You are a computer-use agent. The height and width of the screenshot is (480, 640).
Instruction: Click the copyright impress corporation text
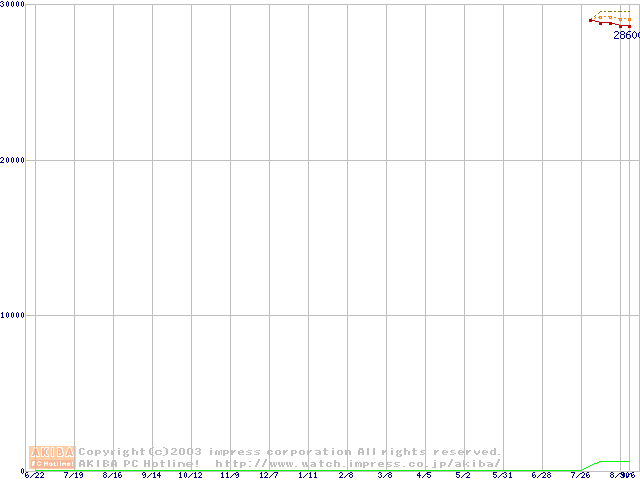click(x=290, y=452)
